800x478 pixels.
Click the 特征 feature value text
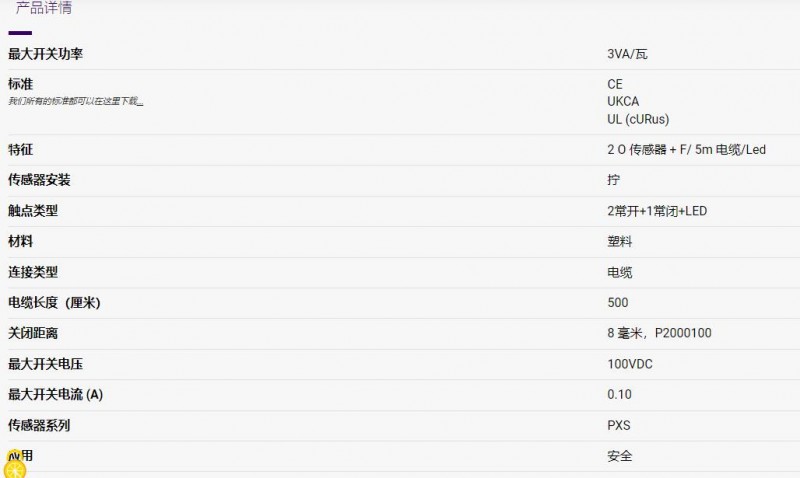click(686, 150)
